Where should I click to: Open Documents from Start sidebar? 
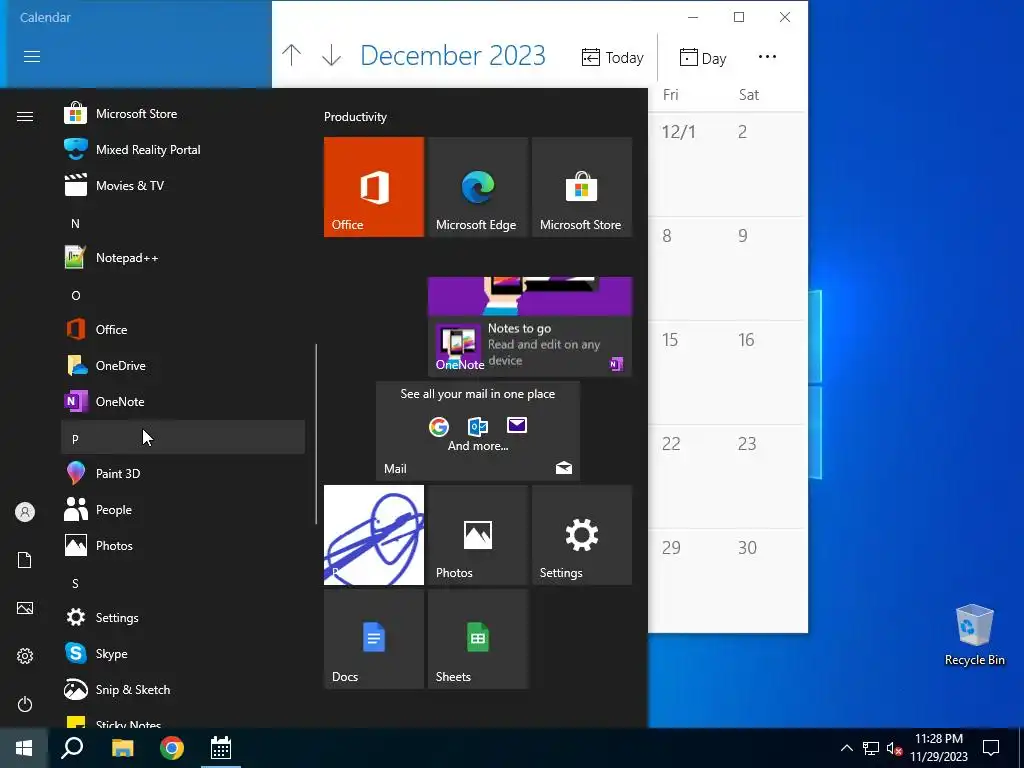coord(25,560)
